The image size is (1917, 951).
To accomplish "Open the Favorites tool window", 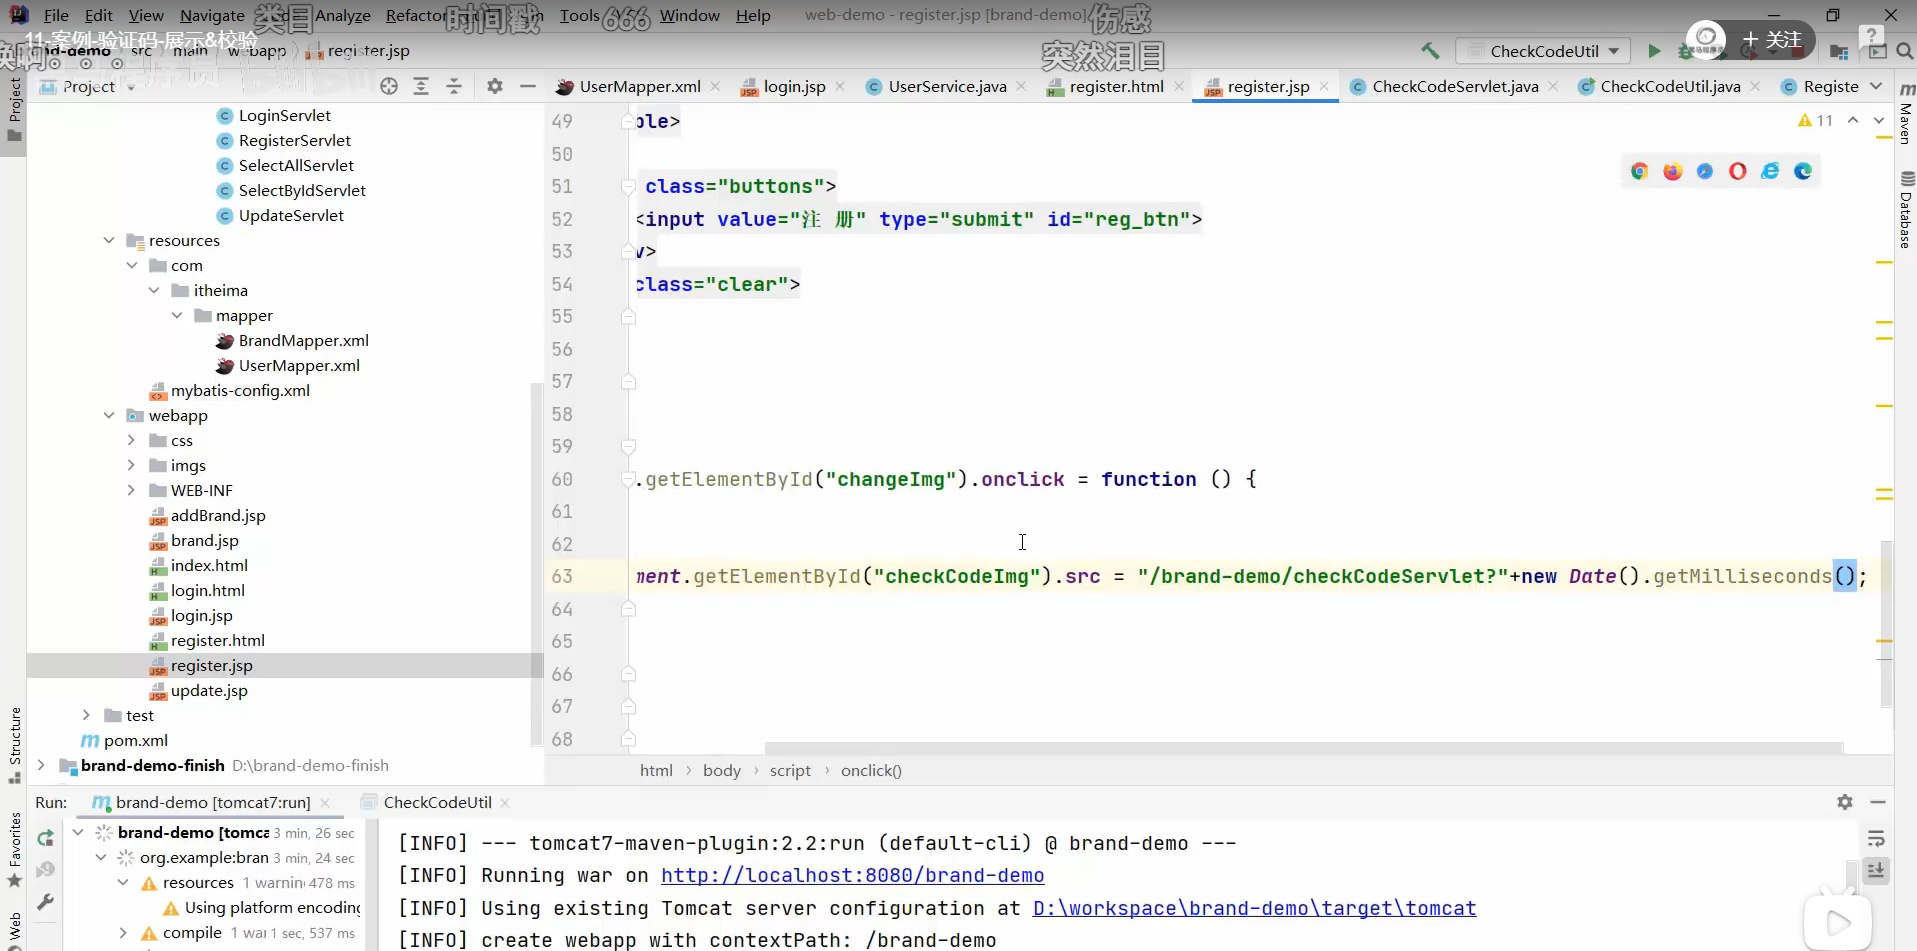I will [15, 850].
